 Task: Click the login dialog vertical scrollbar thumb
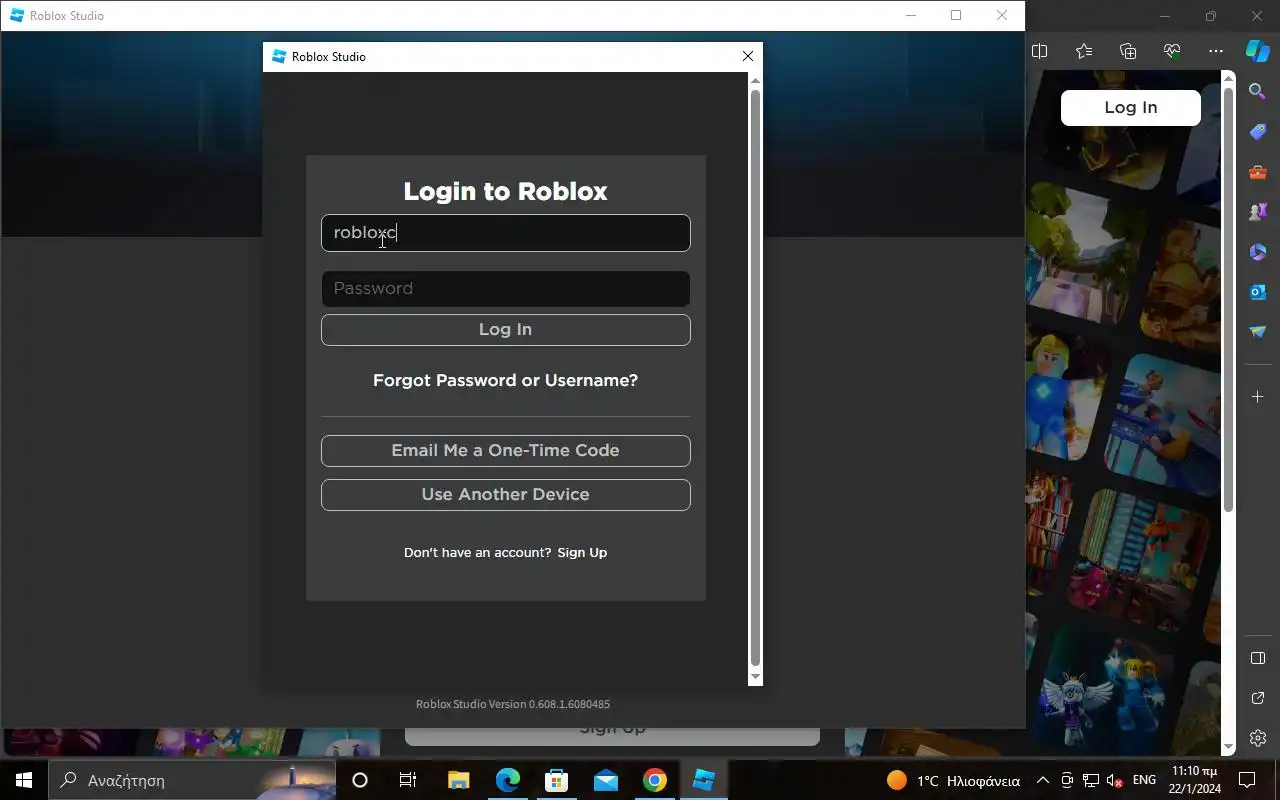click(755, 379)
